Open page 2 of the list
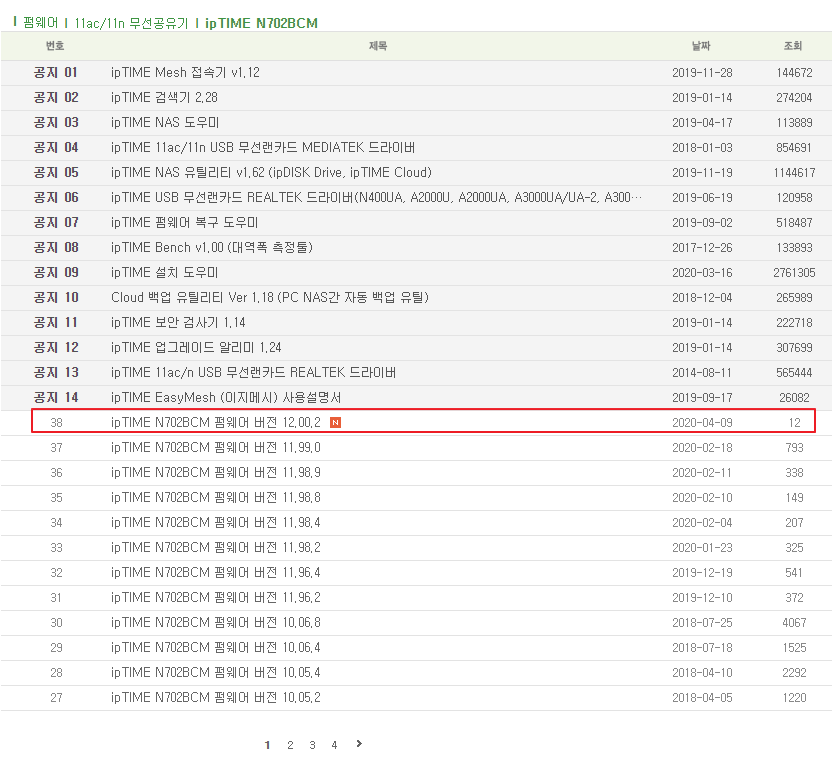 [290, 745]
